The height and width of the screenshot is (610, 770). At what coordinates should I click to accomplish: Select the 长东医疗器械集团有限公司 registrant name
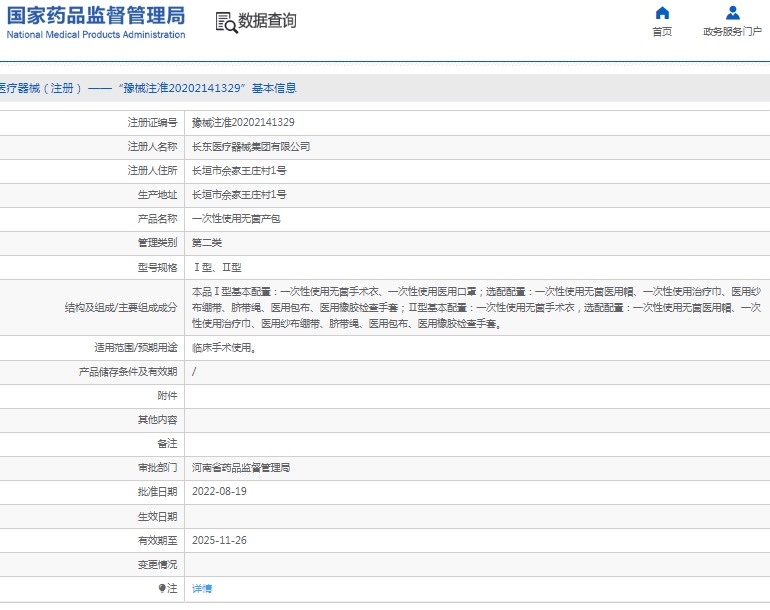click(251, 146)
